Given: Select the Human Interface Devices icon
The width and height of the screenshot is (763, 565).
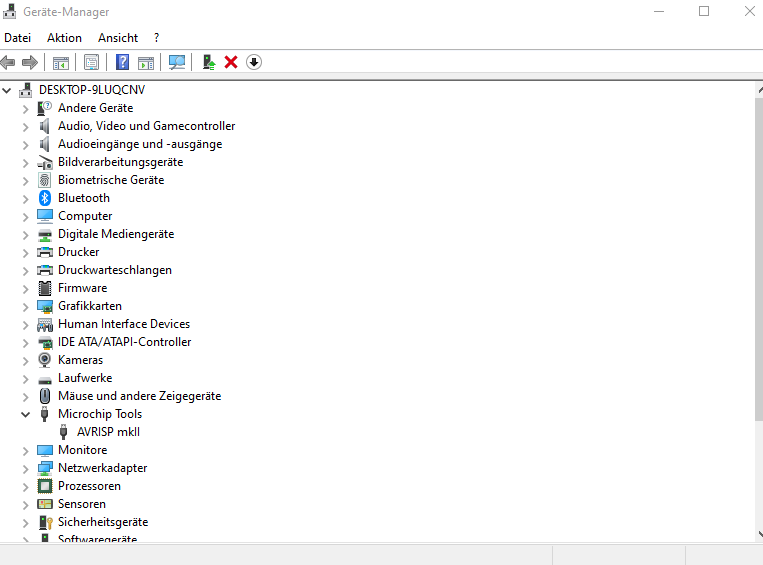Looking at the screenshot, I should pos(45,324).
